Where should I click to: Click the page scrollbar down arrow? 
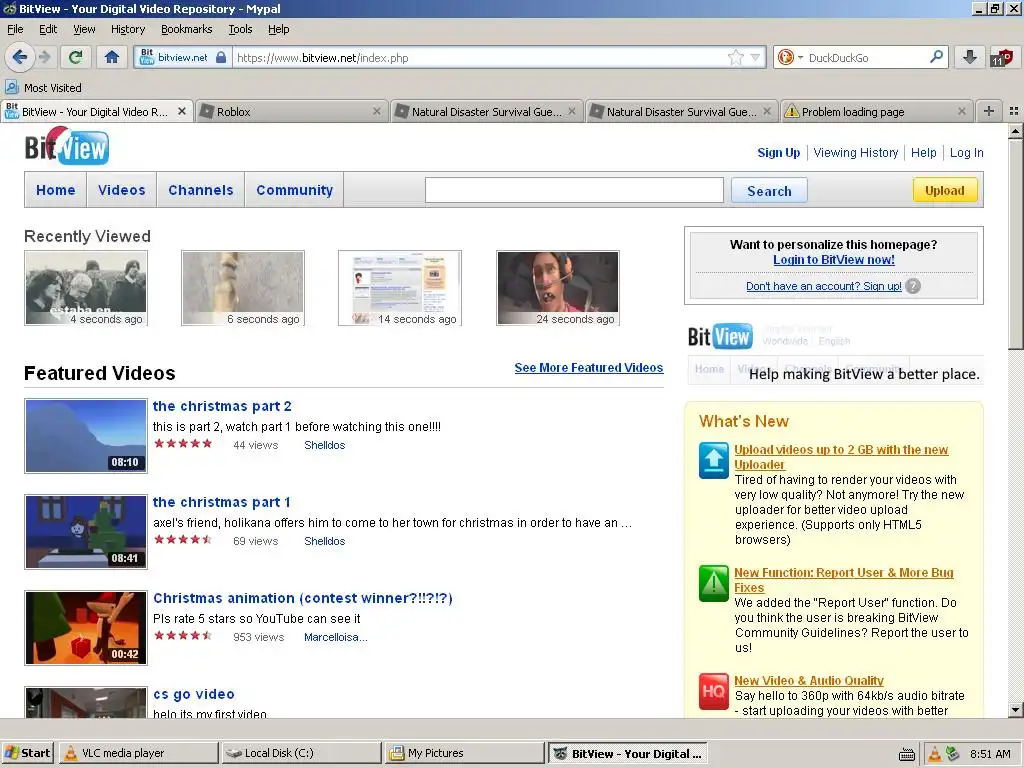point(1015,710)
